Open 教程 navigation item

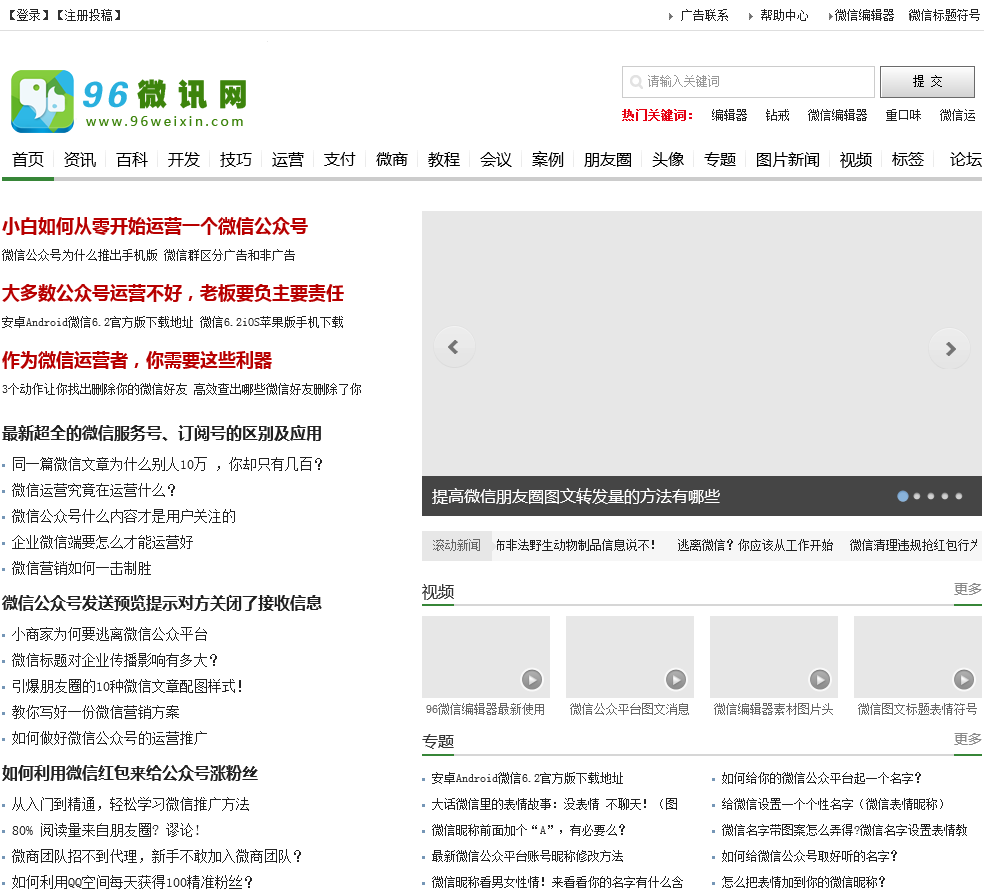[x=444, y=160]
